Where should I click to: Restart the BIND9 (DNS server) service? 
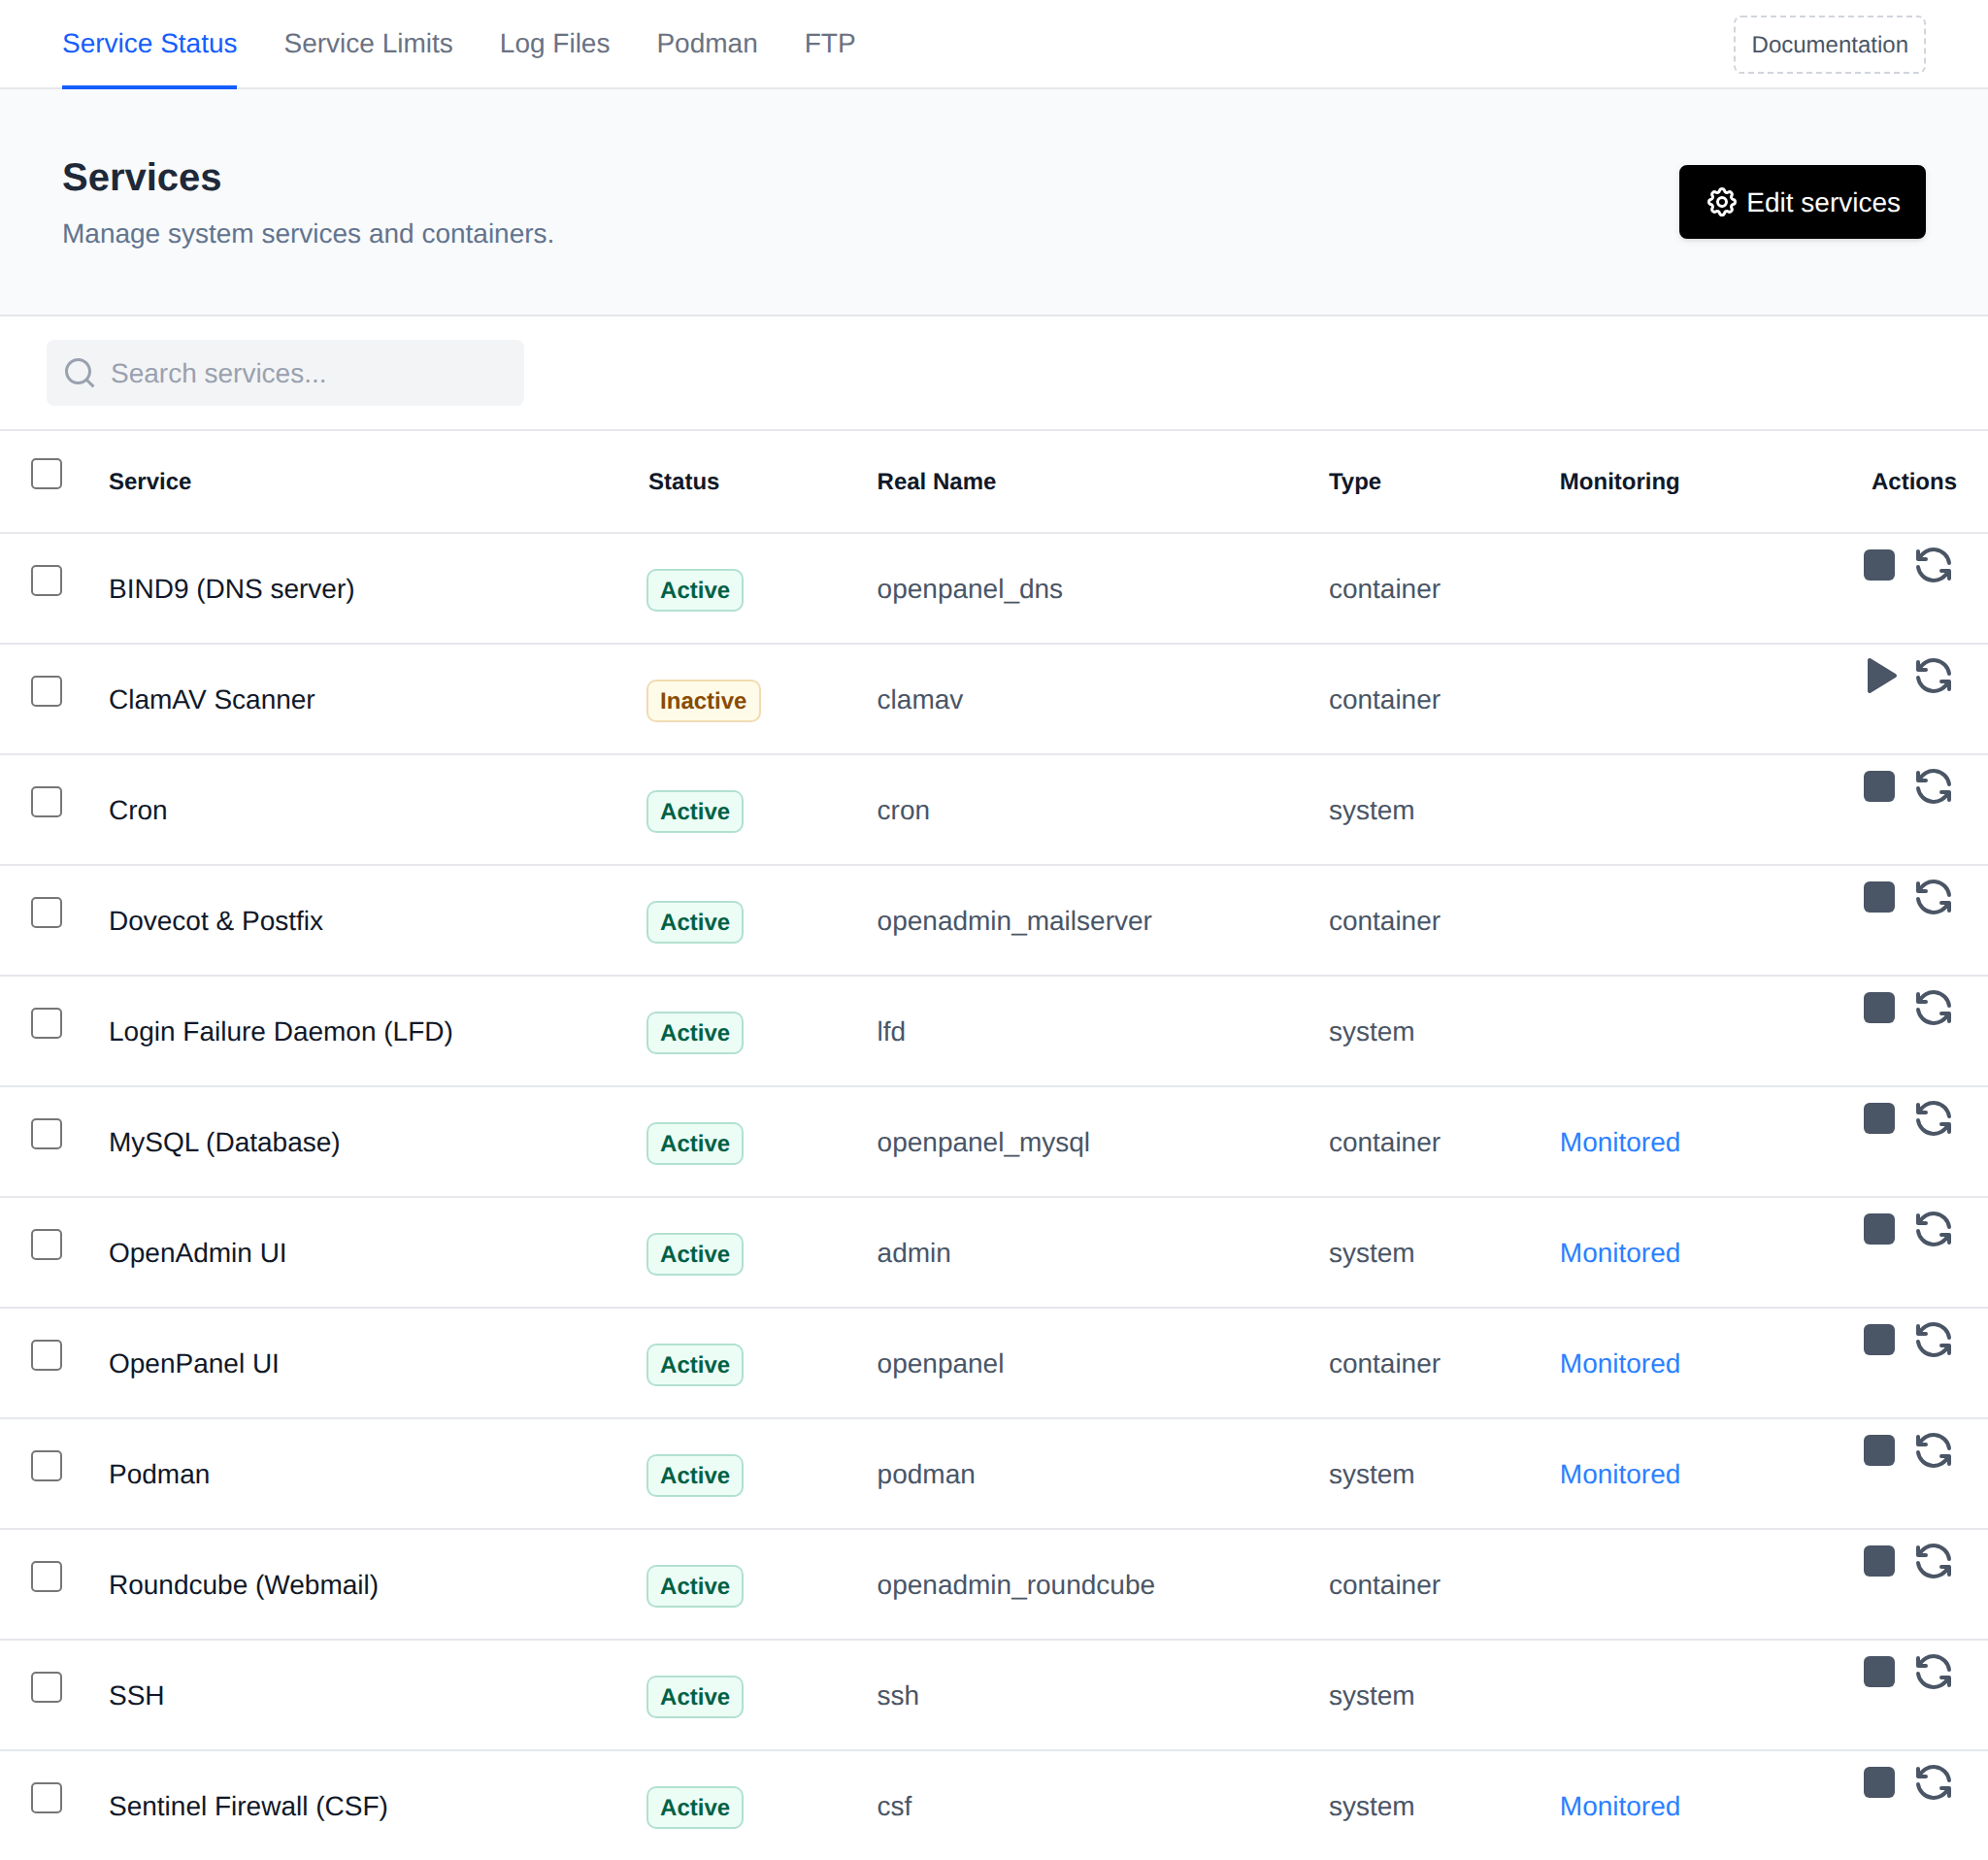1933,565
